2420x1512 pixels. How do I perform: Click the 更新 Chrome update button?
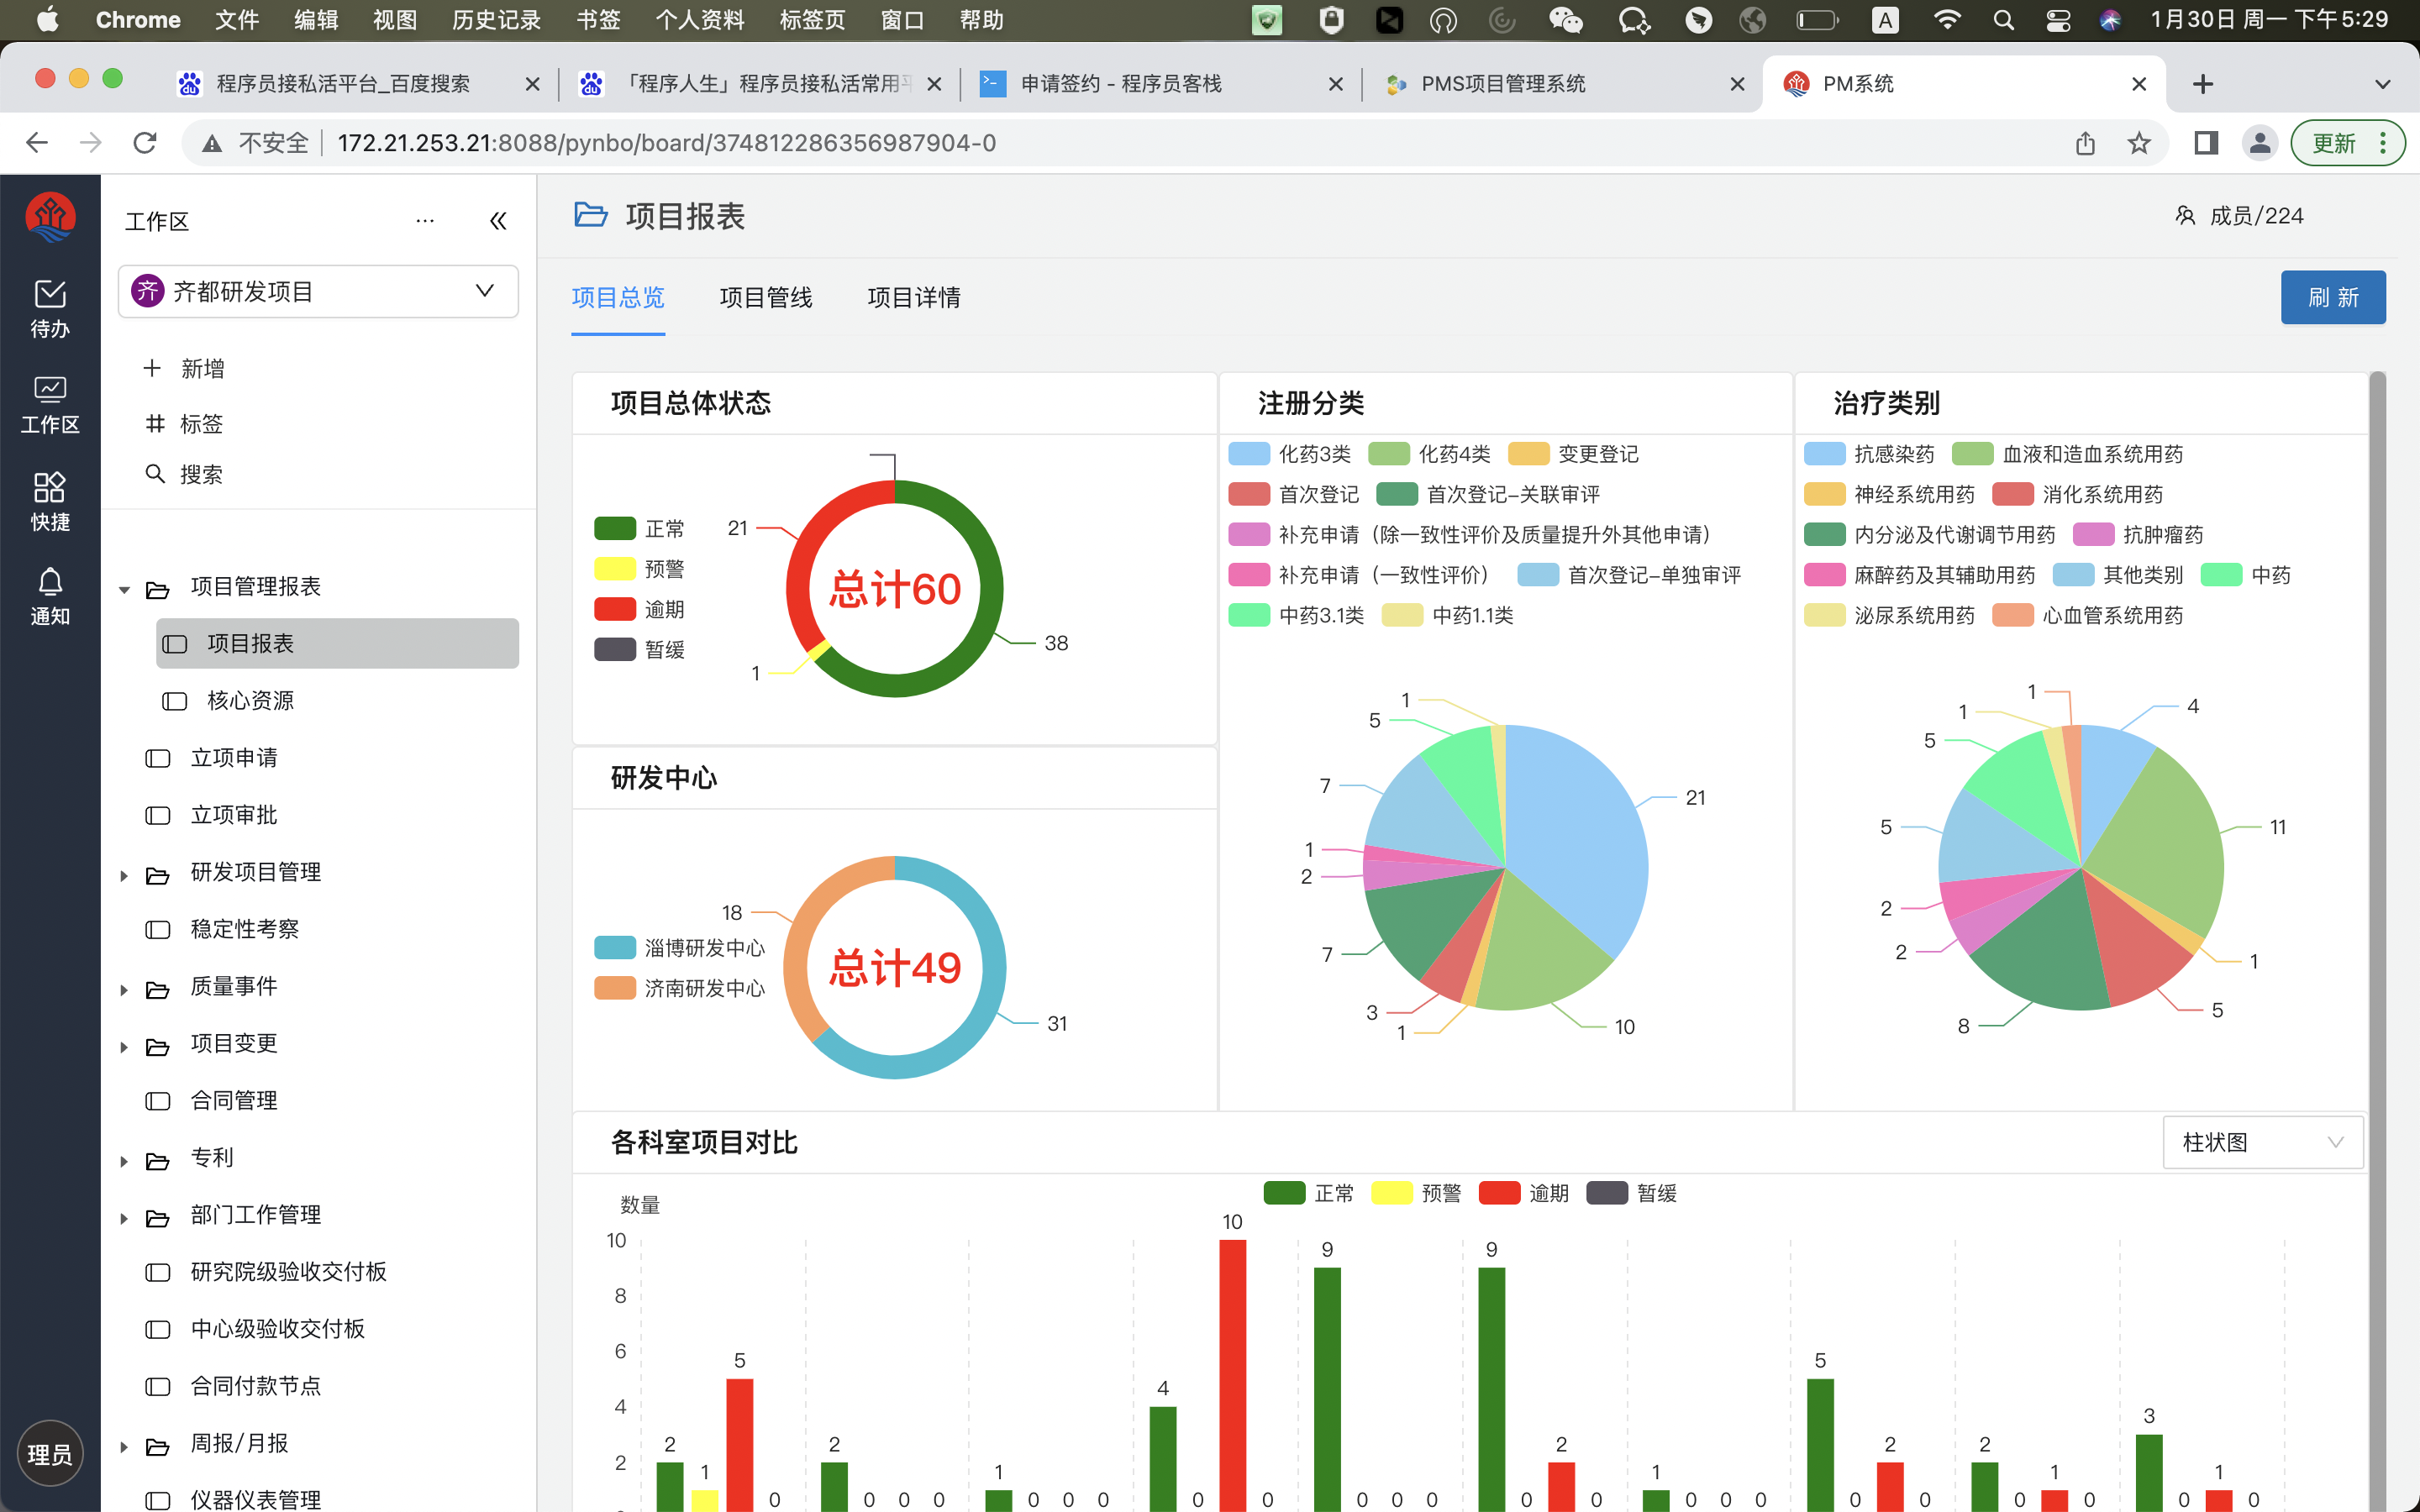tap(2348, 143)
